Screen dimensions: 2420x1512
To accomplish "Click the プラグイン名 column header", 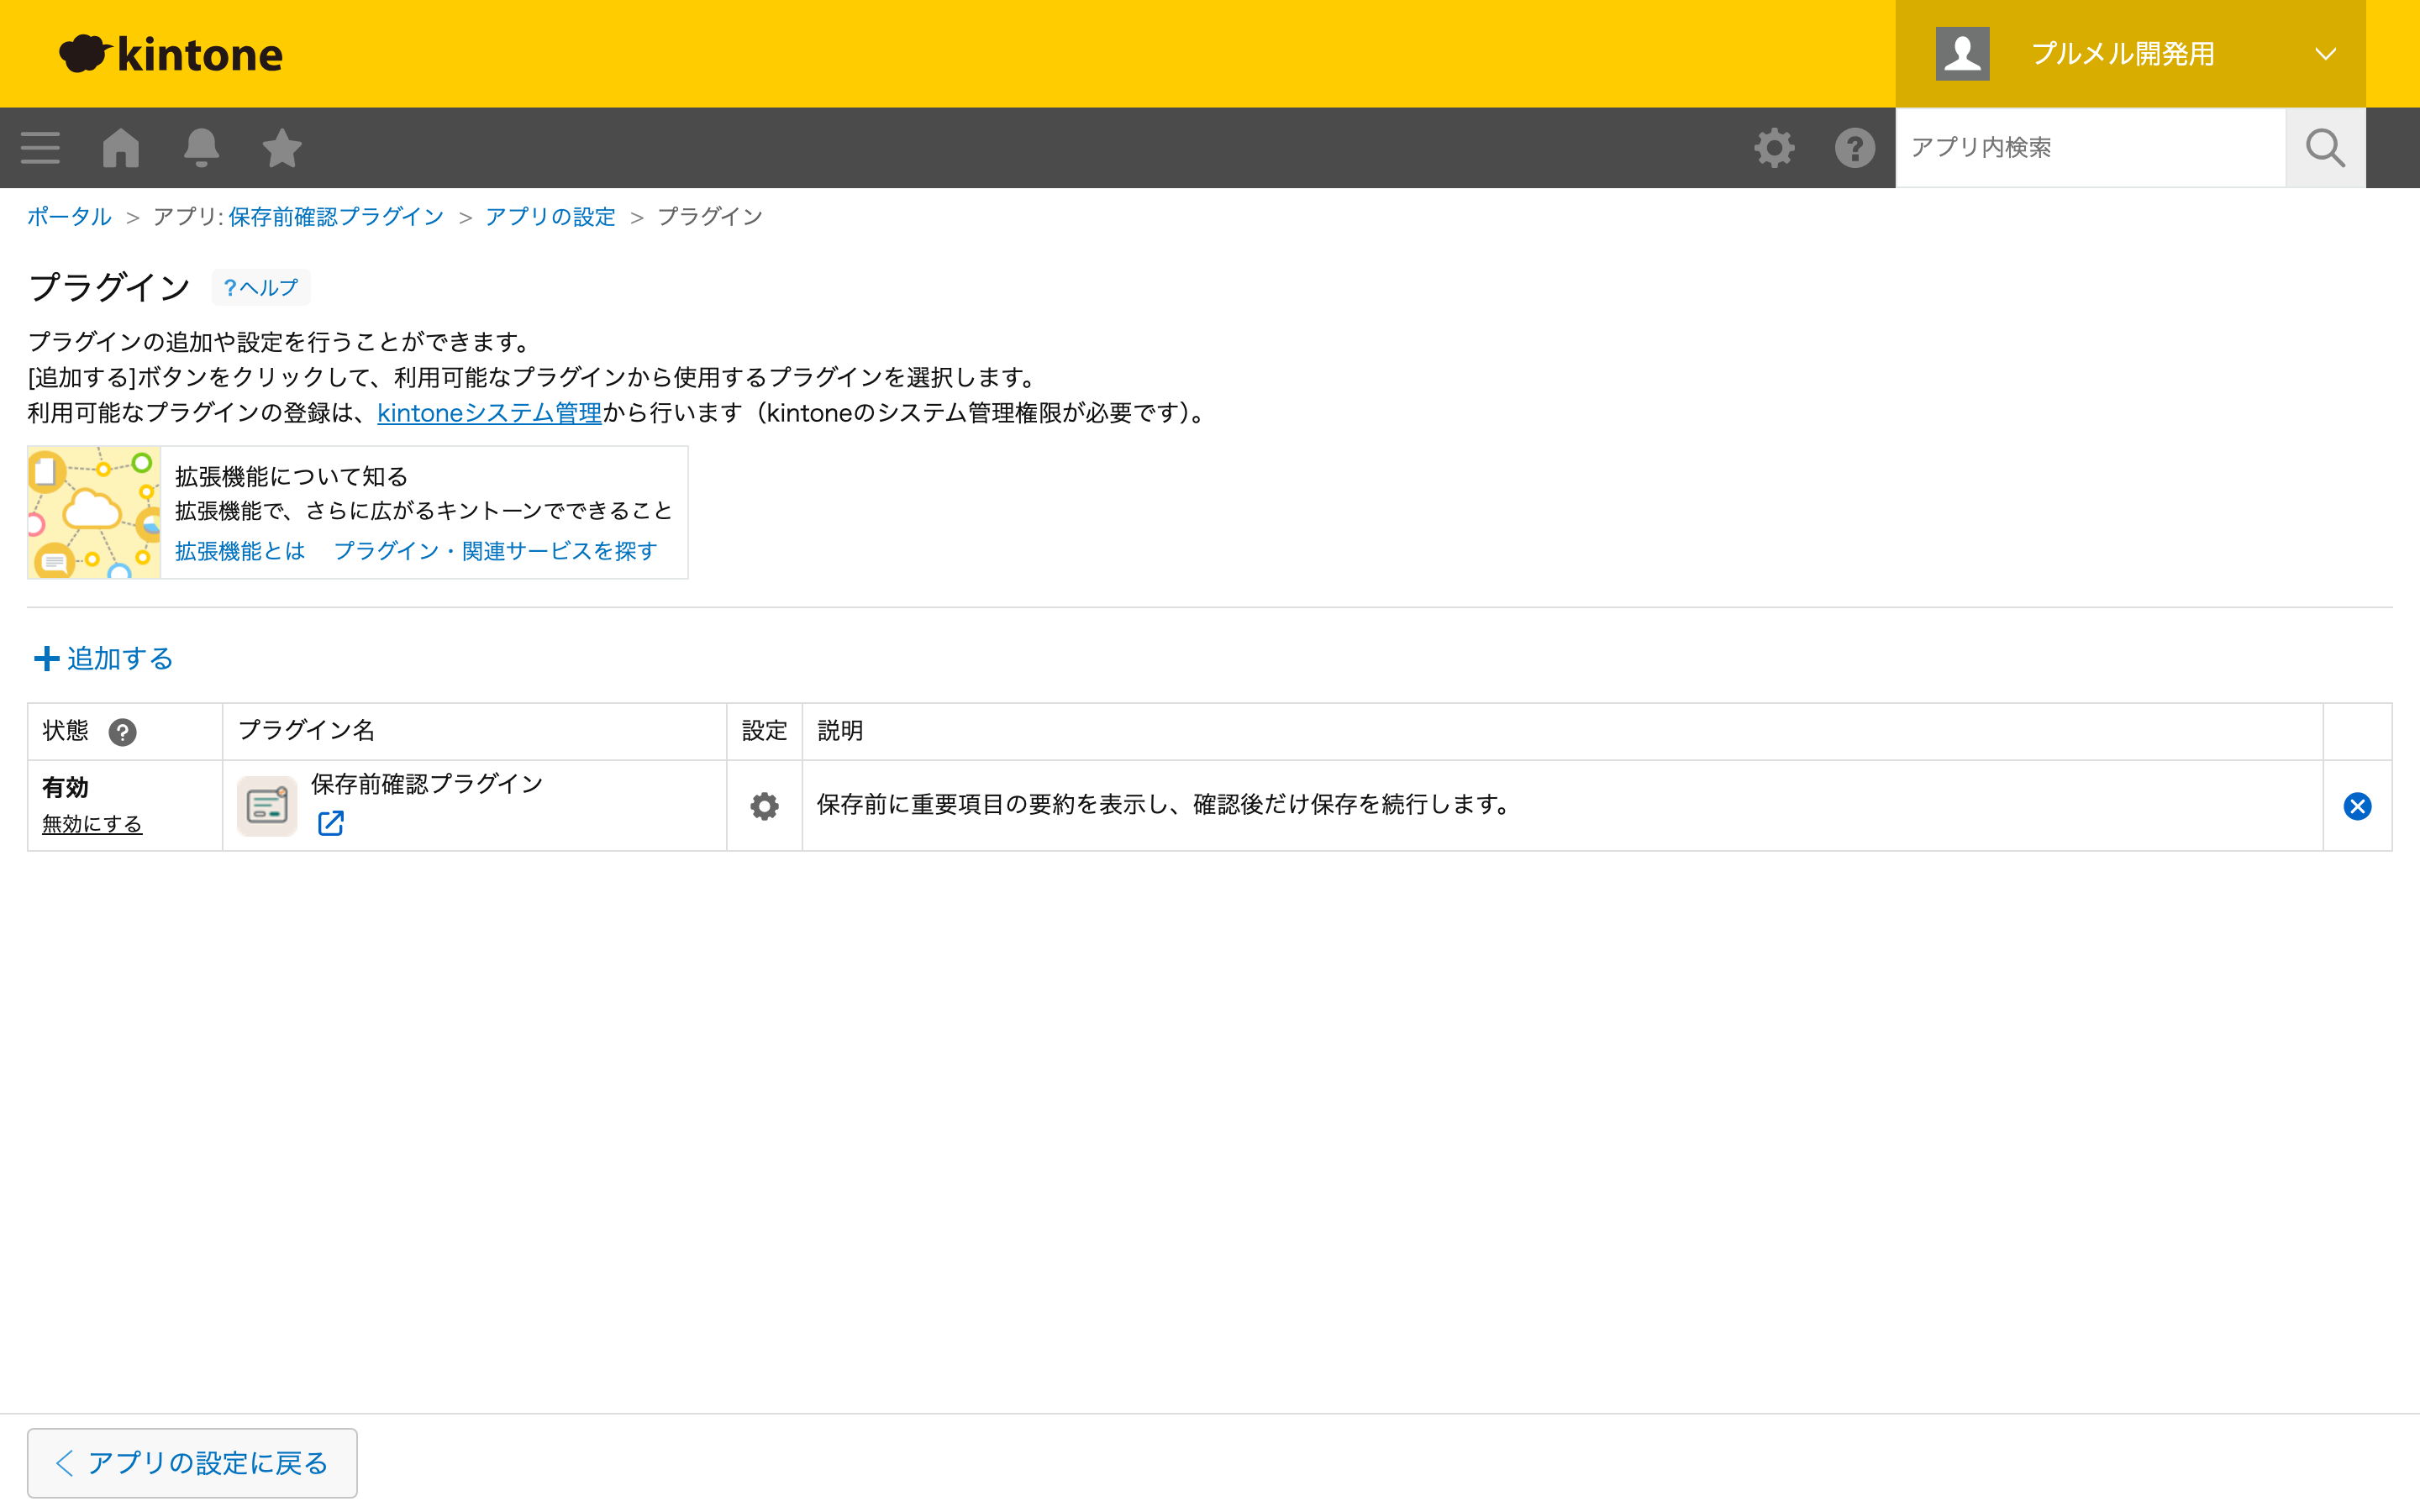I will click(307, 731).
